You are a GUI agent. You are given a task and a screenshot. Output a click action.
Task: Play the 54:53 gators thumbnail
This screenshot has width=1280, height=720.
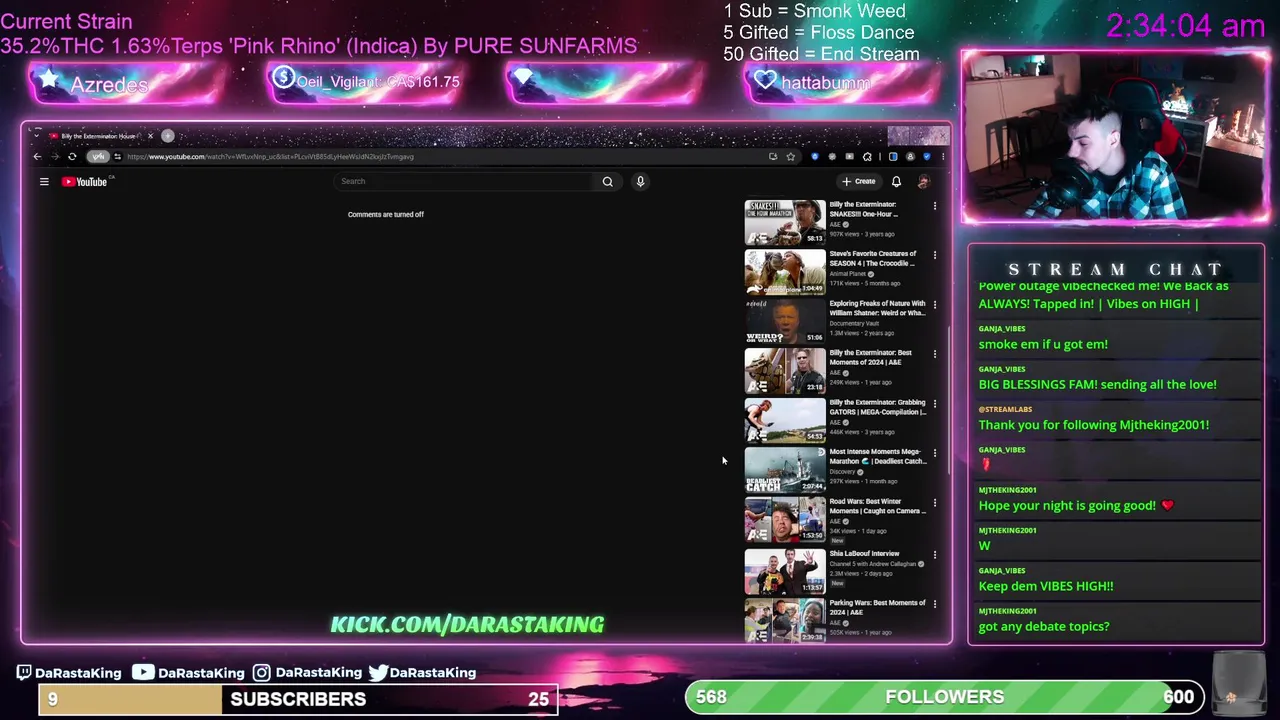(x=785, y=420)
